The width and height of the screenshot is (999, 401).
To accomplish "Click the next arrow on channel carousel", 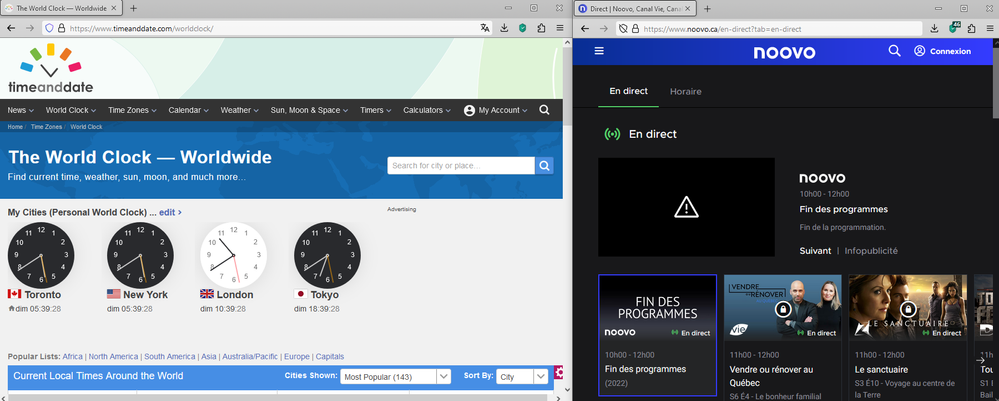I will click(981, 360).
